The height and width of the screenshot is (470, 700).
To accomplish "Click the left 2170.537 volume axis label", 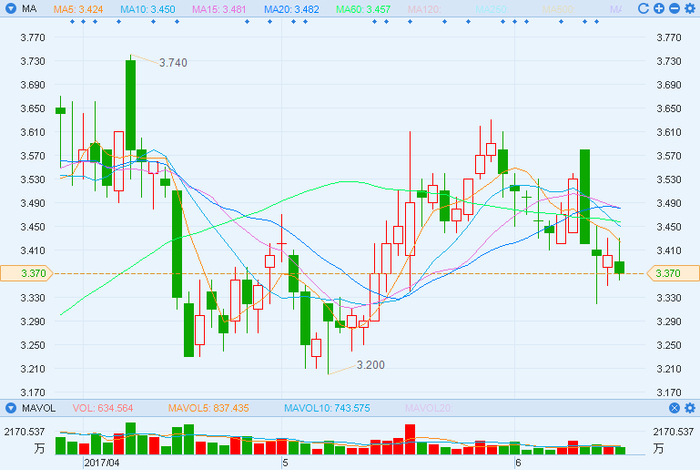I will 25,432.
